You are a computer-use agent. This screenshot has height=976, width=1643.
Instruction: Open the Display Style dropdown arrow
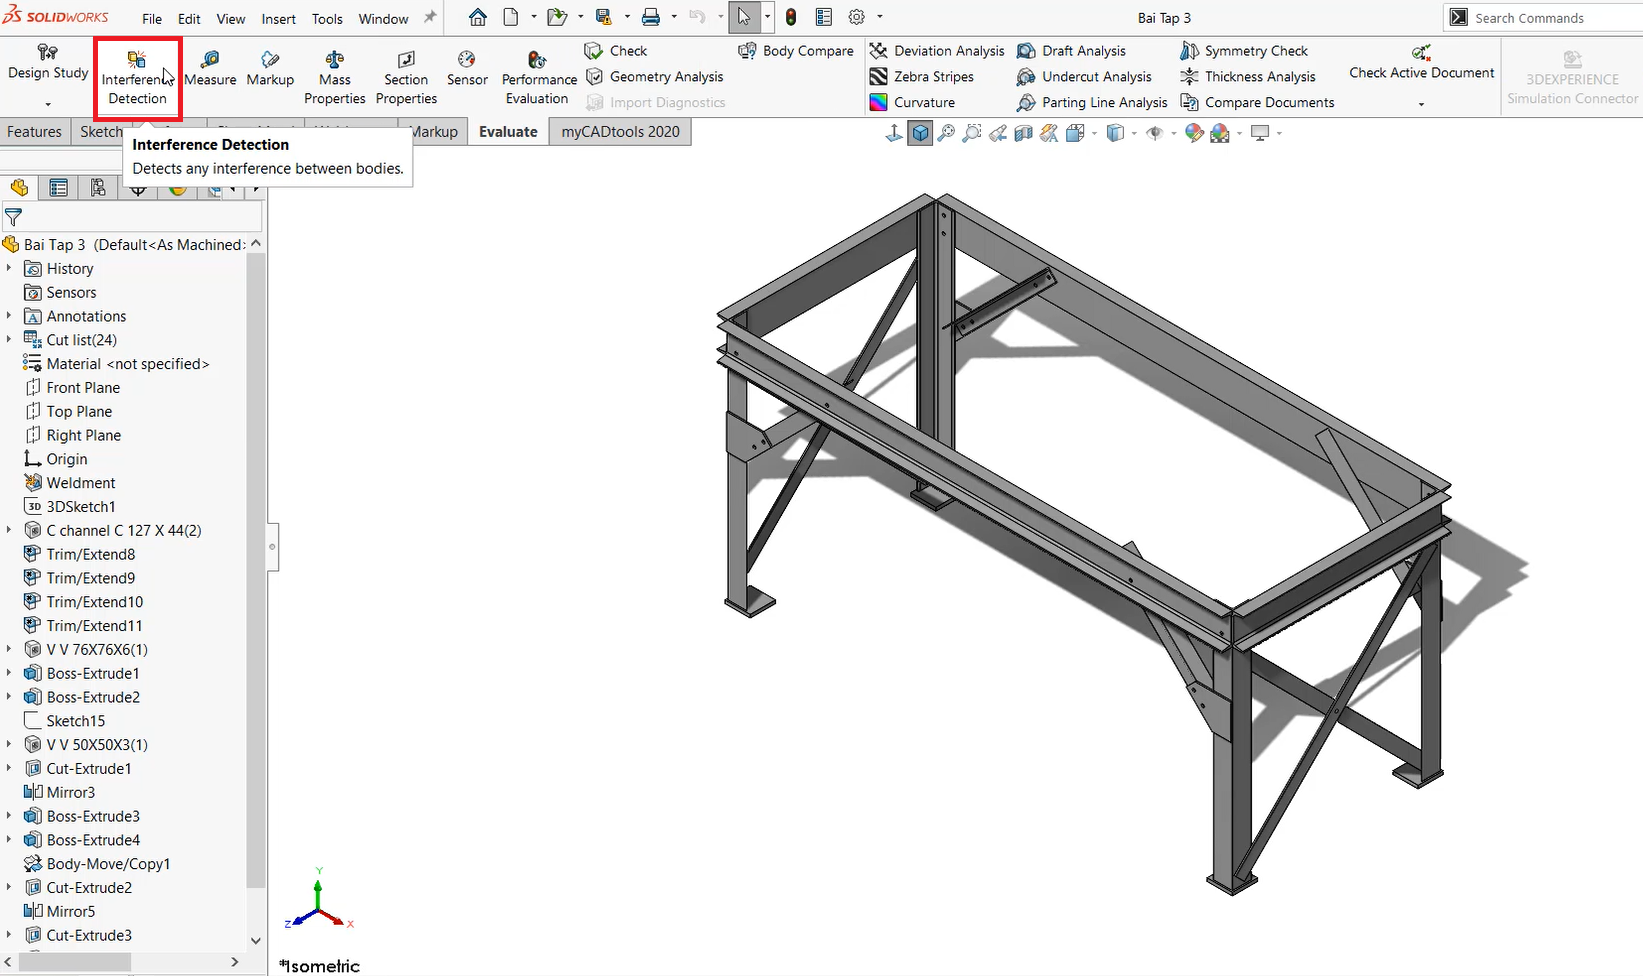(x=1133, y=133)
